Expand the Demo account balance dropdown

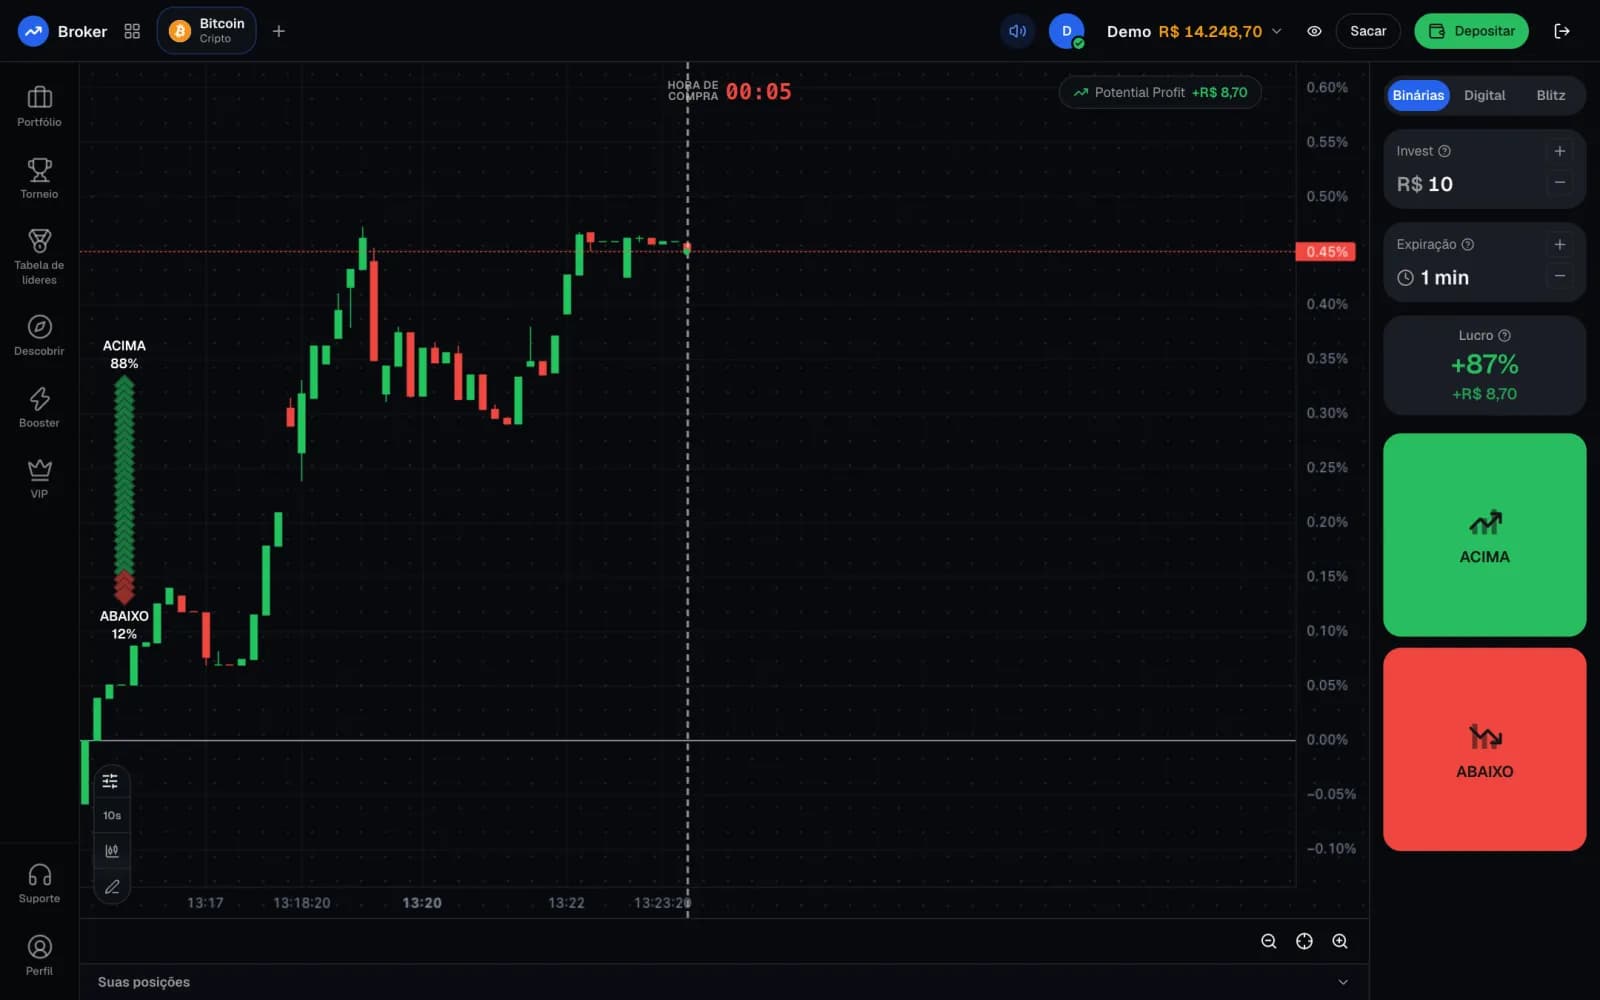[1195, 31]
